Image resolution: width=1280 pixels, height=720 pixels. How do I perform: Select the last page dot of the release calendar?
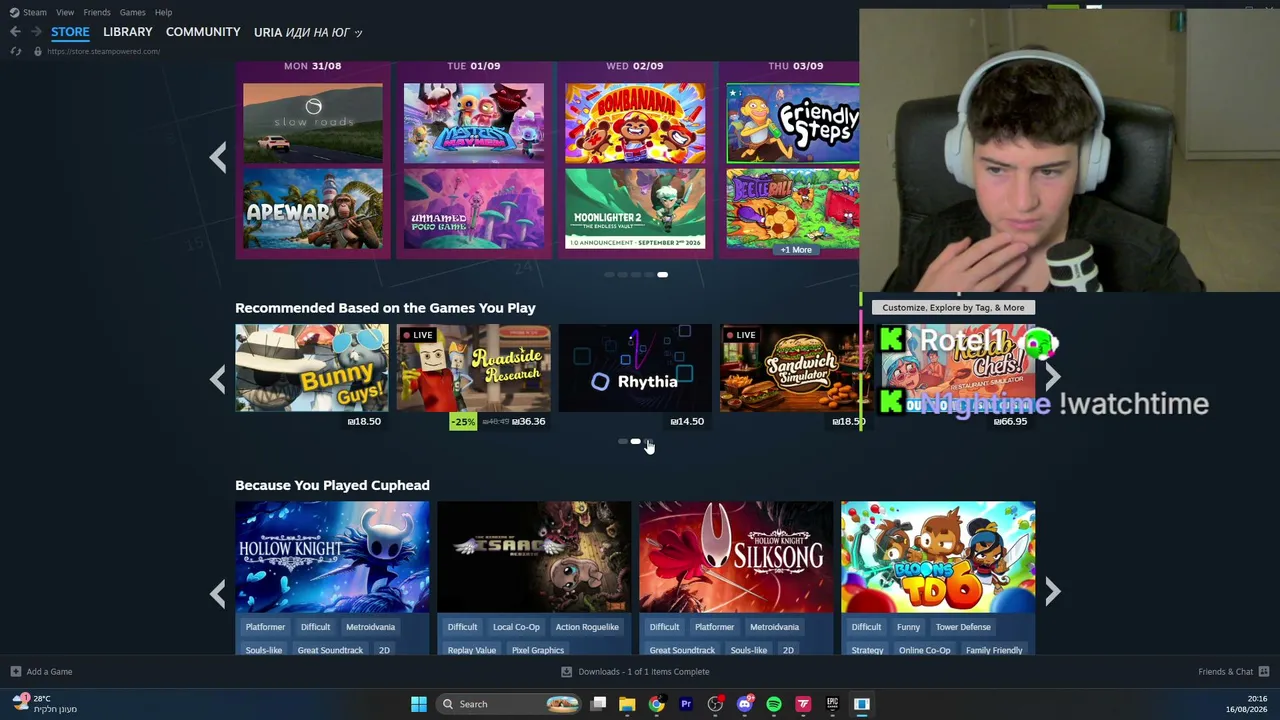click(662, 274)
